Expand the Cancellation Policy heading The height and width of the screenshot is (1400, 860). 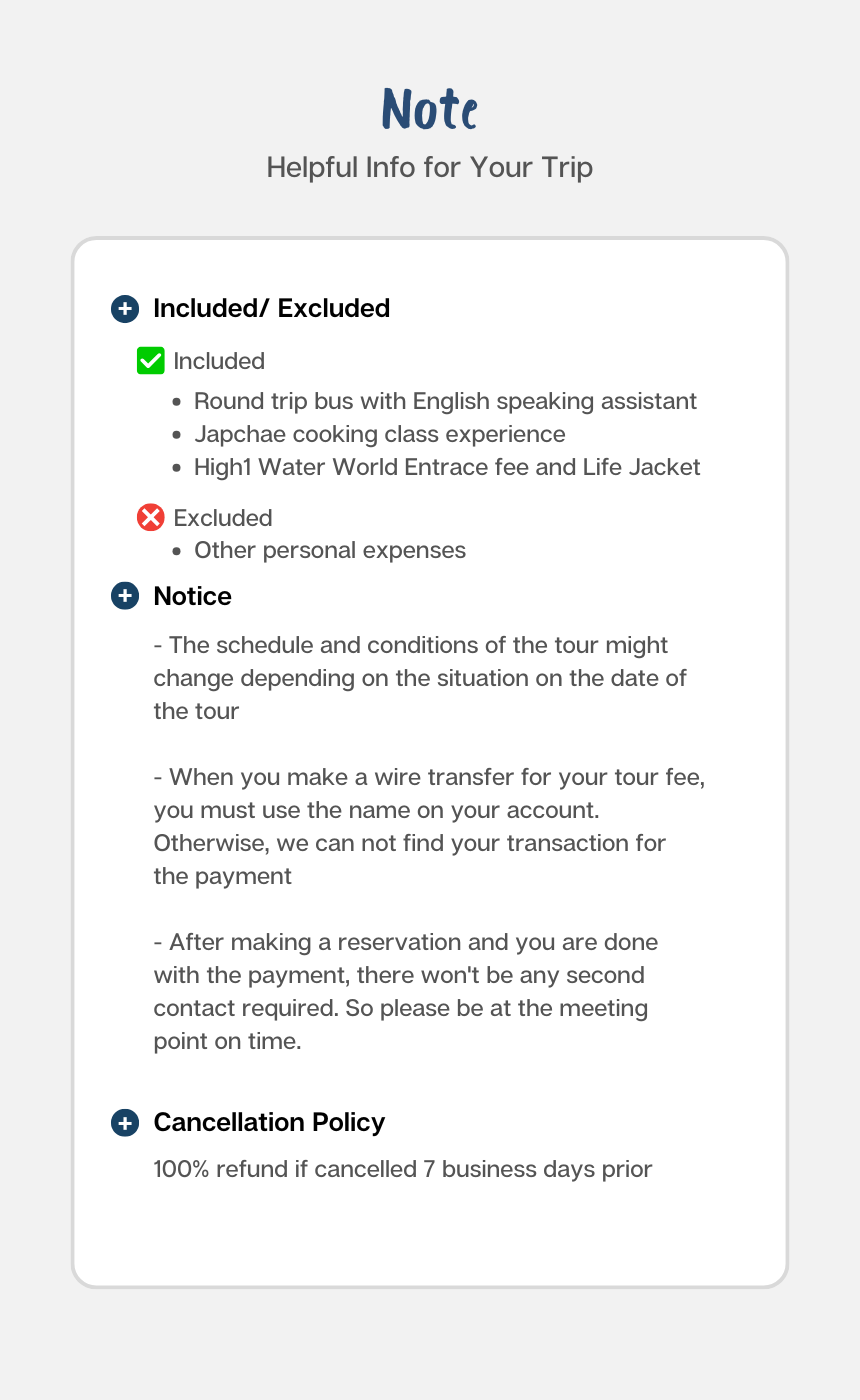pyautogui.click(x=269, y=1122)
